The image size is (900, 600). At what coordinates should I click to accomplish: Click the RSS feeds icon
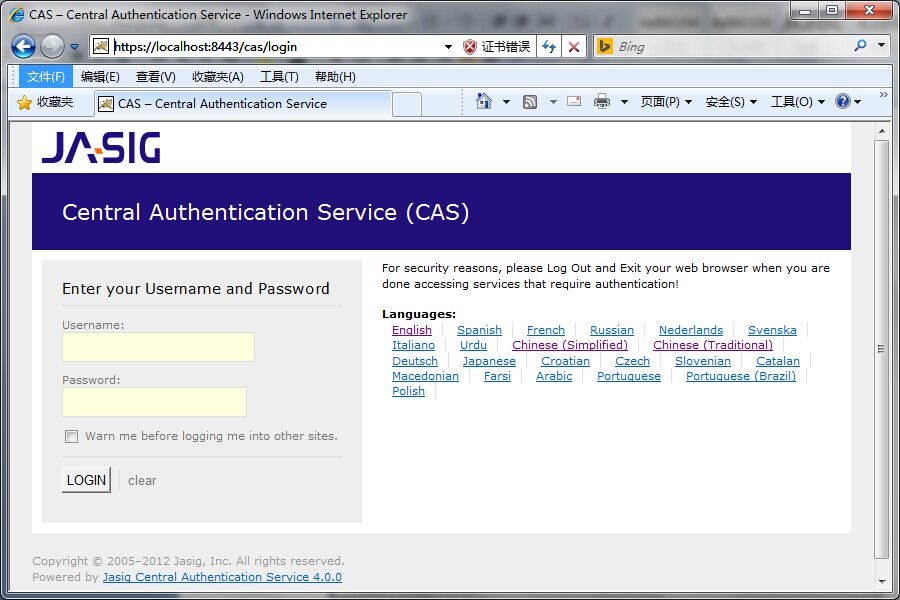tap(530, 101)
